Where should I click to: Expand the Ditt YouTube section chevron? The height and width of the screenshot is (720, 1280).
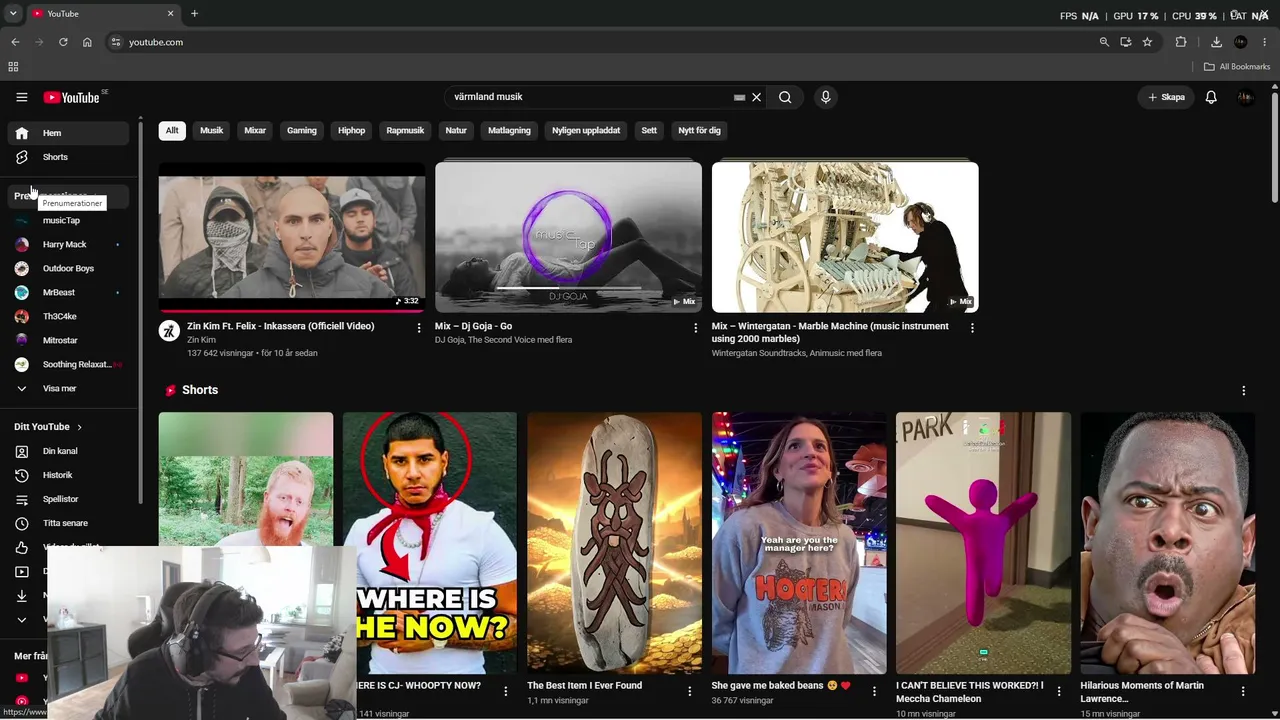click(80, 427)
